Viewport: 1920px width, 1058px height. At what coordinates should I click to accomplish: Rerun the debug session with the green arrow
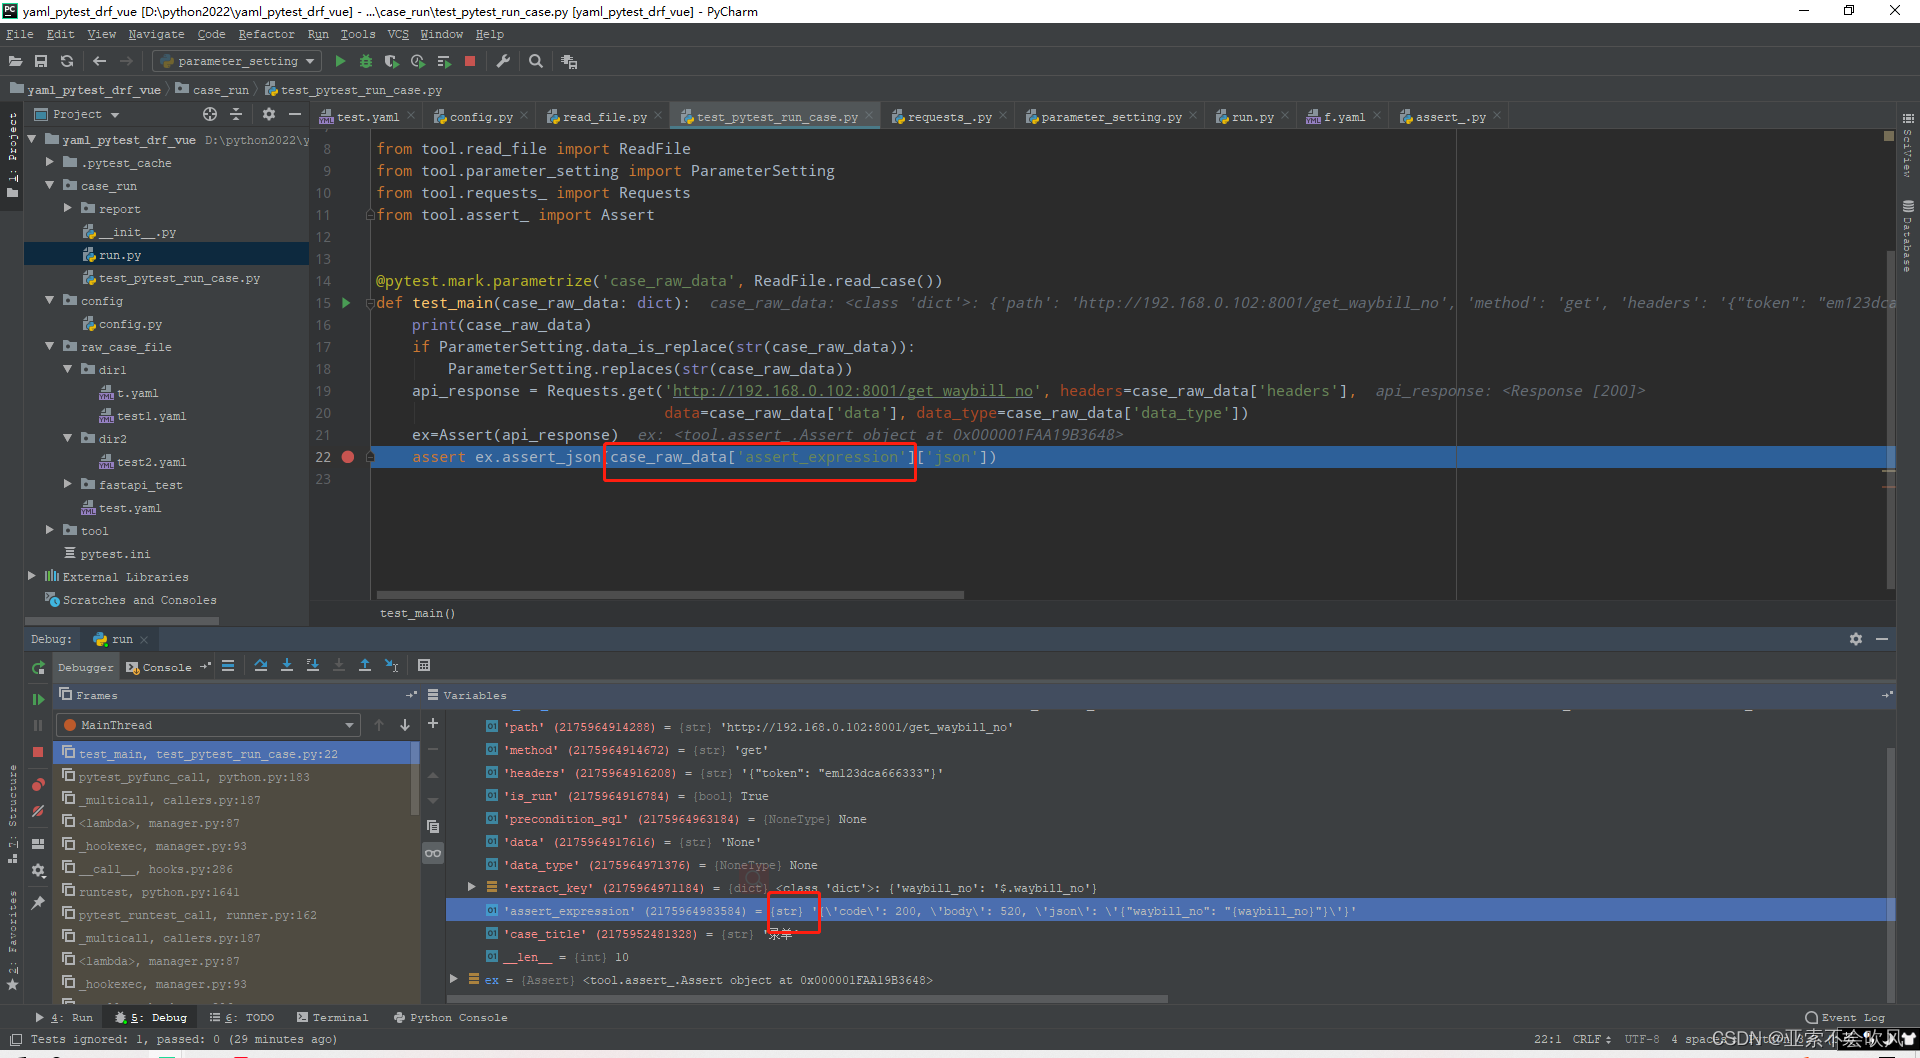(x=38, y=667)
